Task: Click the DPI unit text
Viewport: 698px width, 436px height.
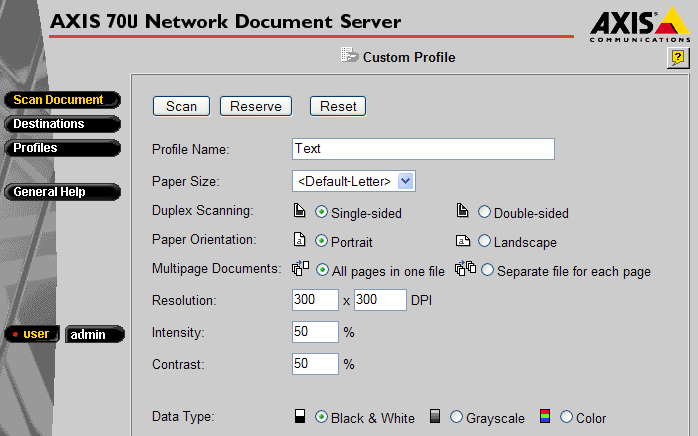Action: [422, 301]
